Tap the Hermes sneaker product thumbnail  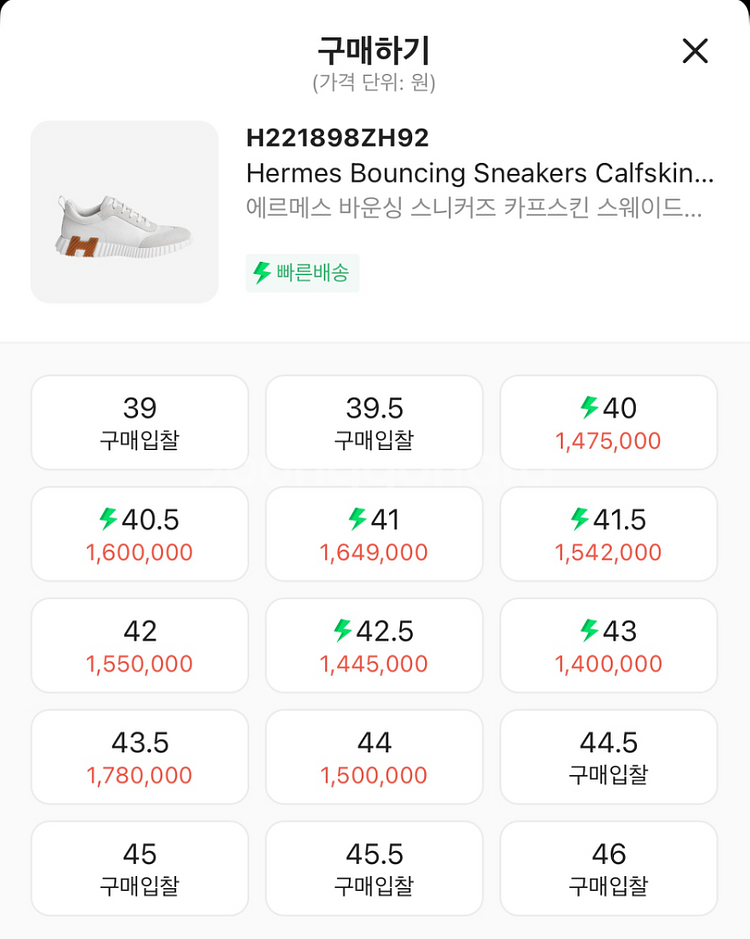(x=125, y=212)
